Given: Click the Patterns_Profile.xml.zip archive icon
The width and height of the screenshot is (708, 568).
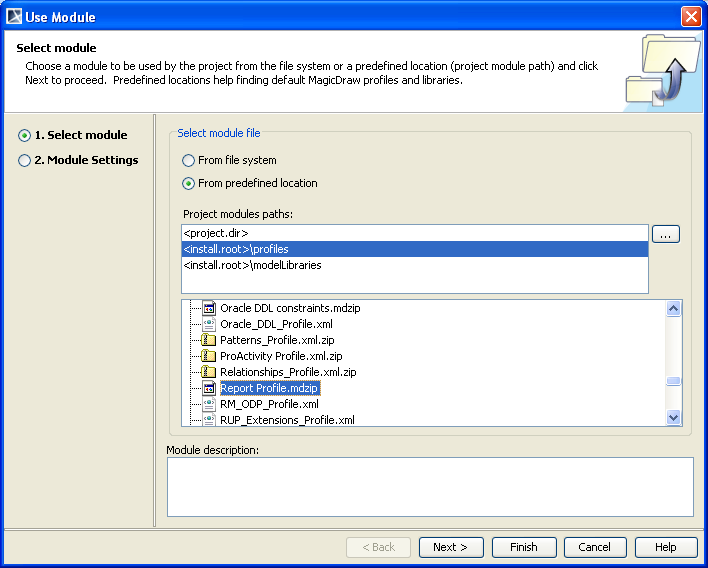Looking at the screenshot, I should point(209,340).
